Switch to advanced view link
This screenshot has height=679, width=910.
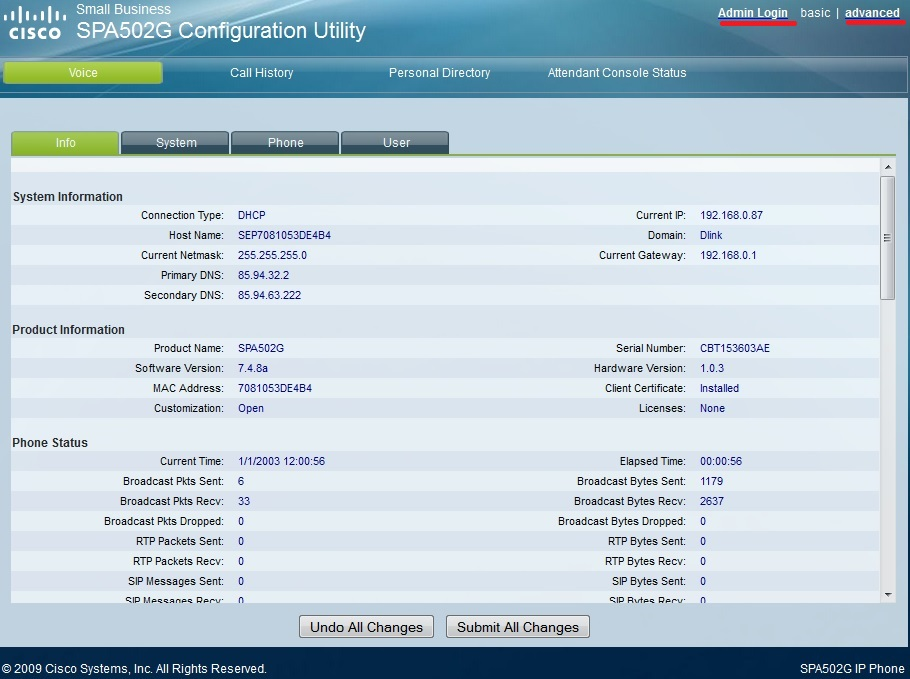point(872,13)
